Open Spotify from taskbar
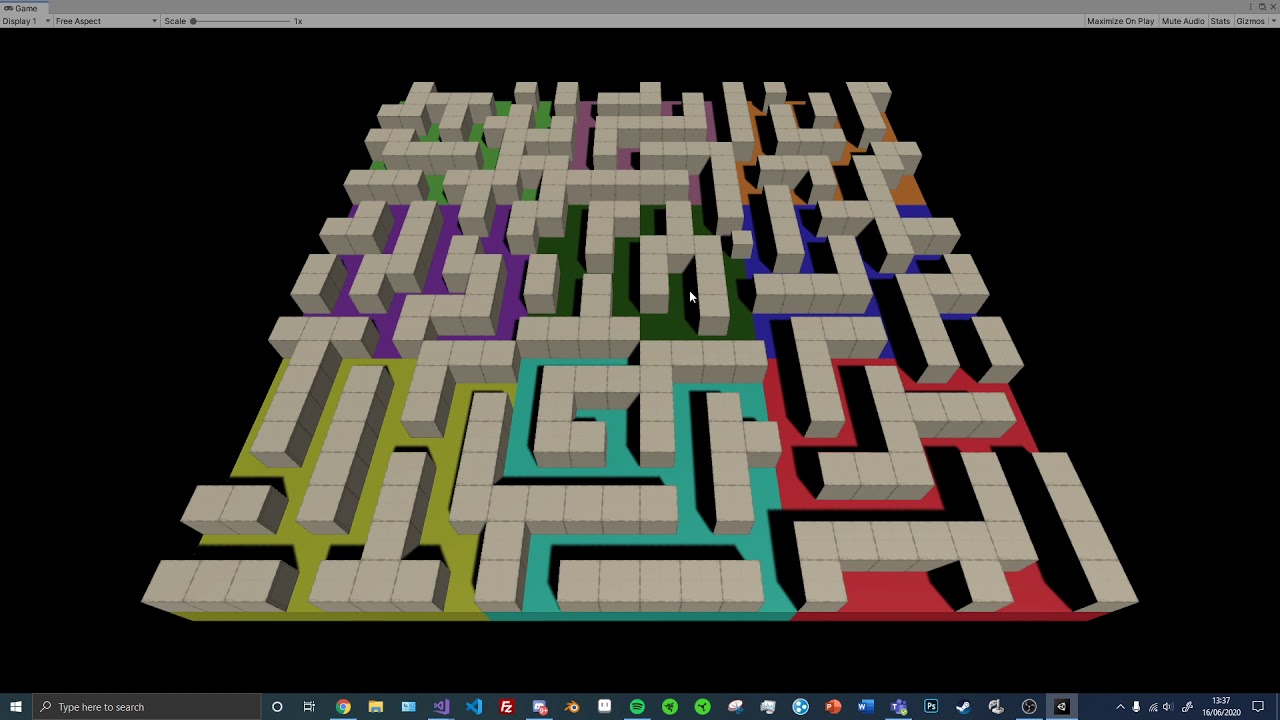This screenshot has height=720, width=1280. (637, 707)
